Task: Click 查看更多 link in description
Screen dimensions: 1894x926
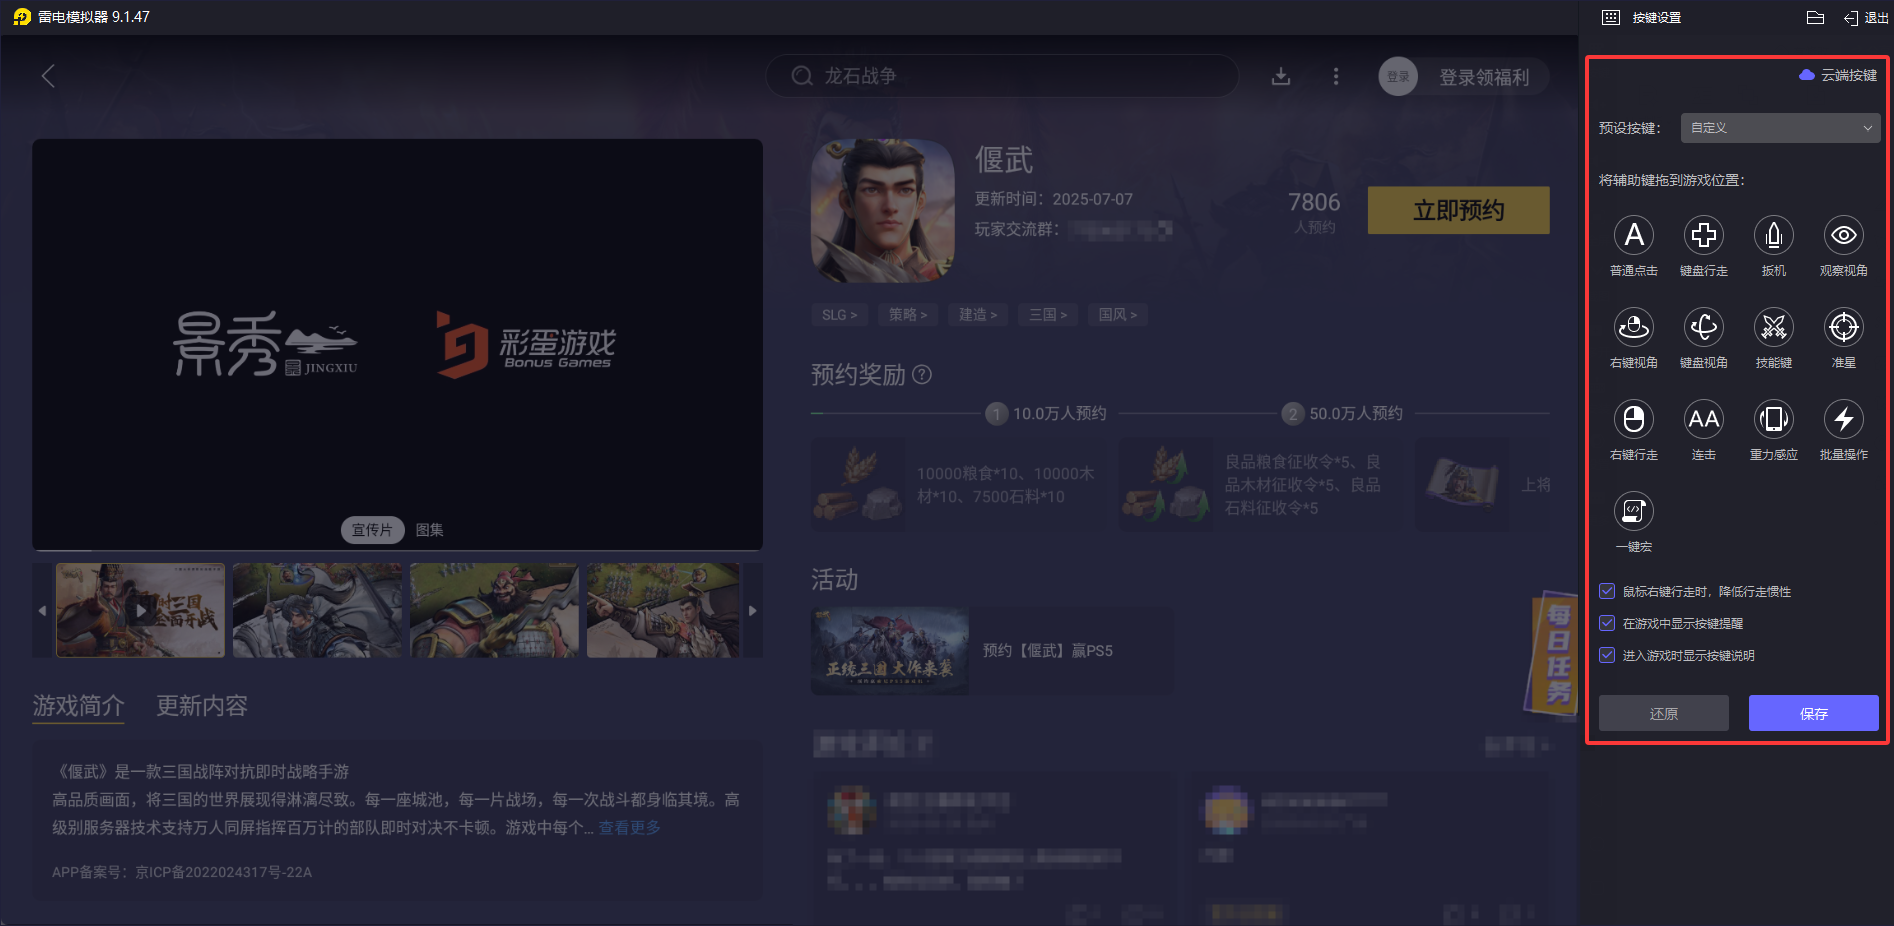Action: [629, 827]
